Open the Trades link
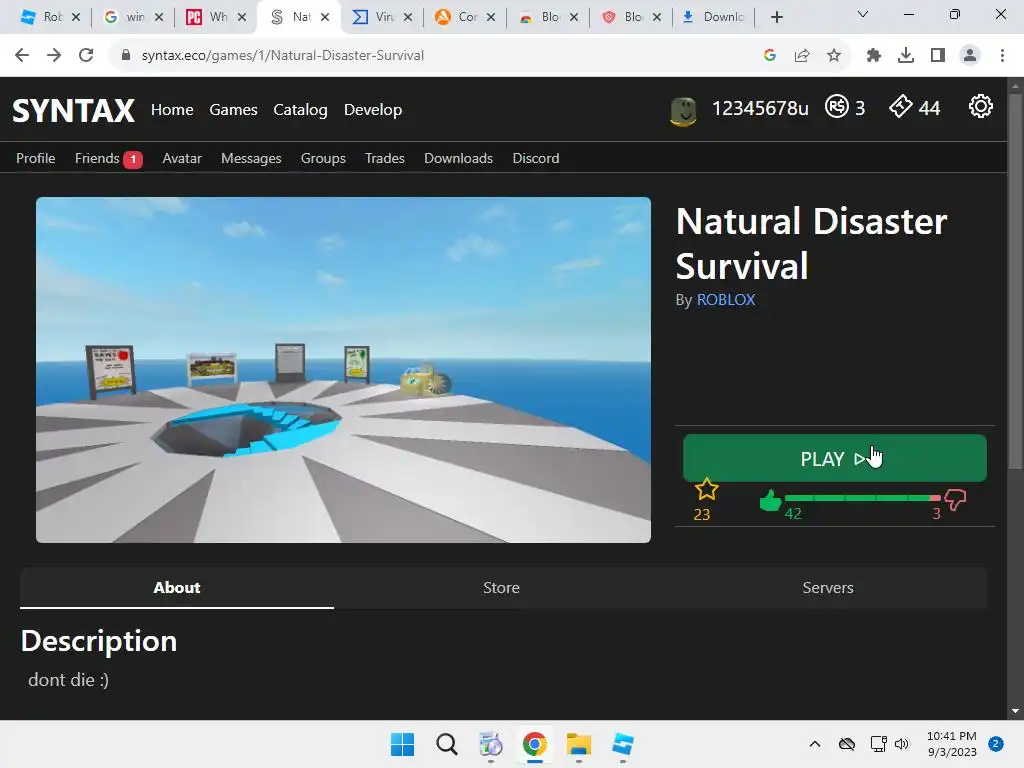This screenshot has height=768, width=1024. tap(385, 159)
